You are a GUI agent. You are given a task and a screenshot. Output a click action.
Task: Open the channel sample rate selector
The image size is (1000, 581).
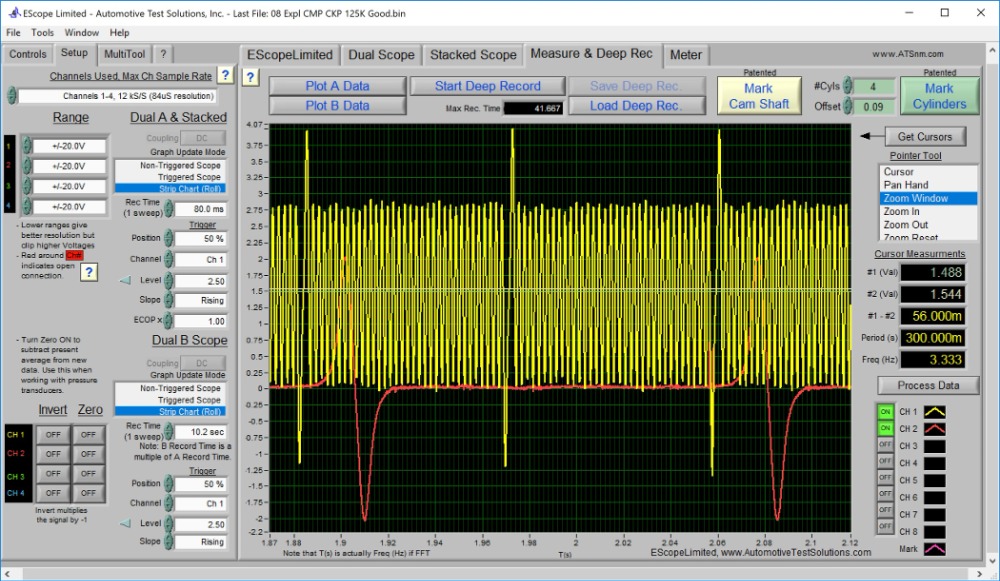118,96
